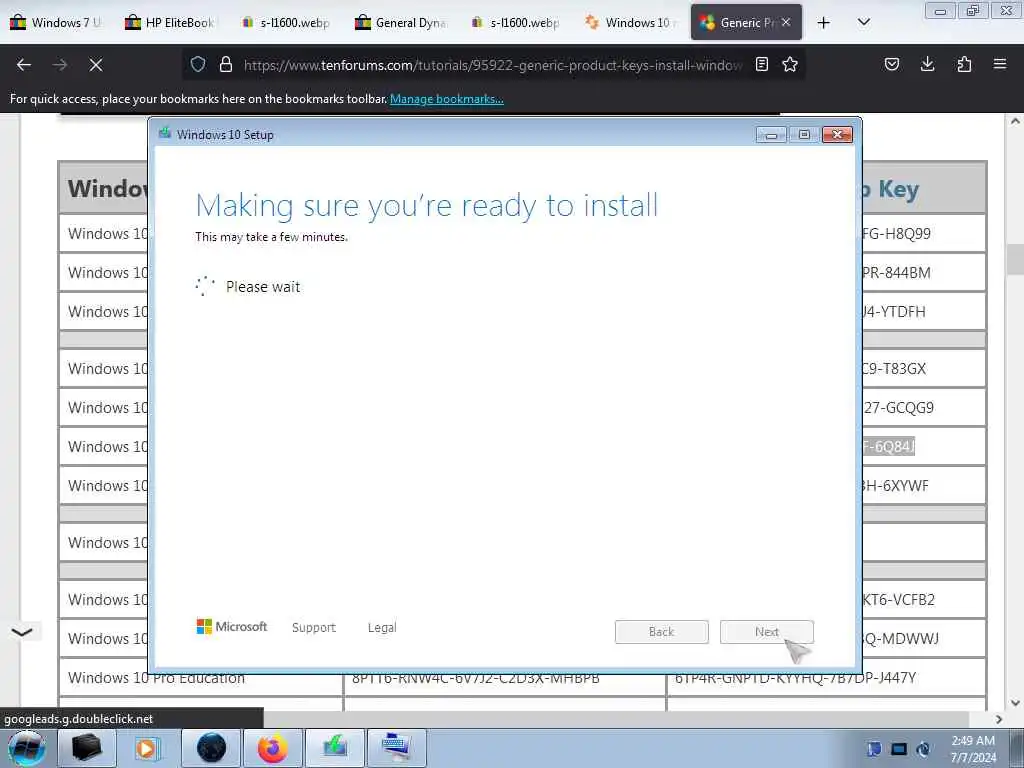Viewport: 1024px width, 768px height.
Task: Open a new tab with plus button
Action: coord(824,23)
